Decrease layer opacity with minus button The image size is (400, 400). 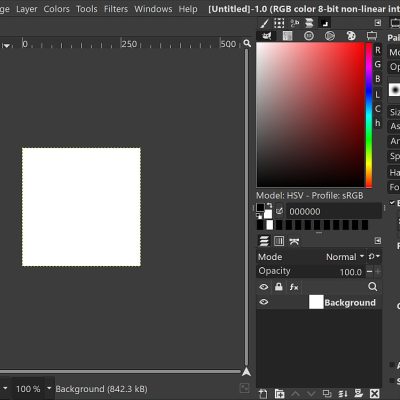369,272
